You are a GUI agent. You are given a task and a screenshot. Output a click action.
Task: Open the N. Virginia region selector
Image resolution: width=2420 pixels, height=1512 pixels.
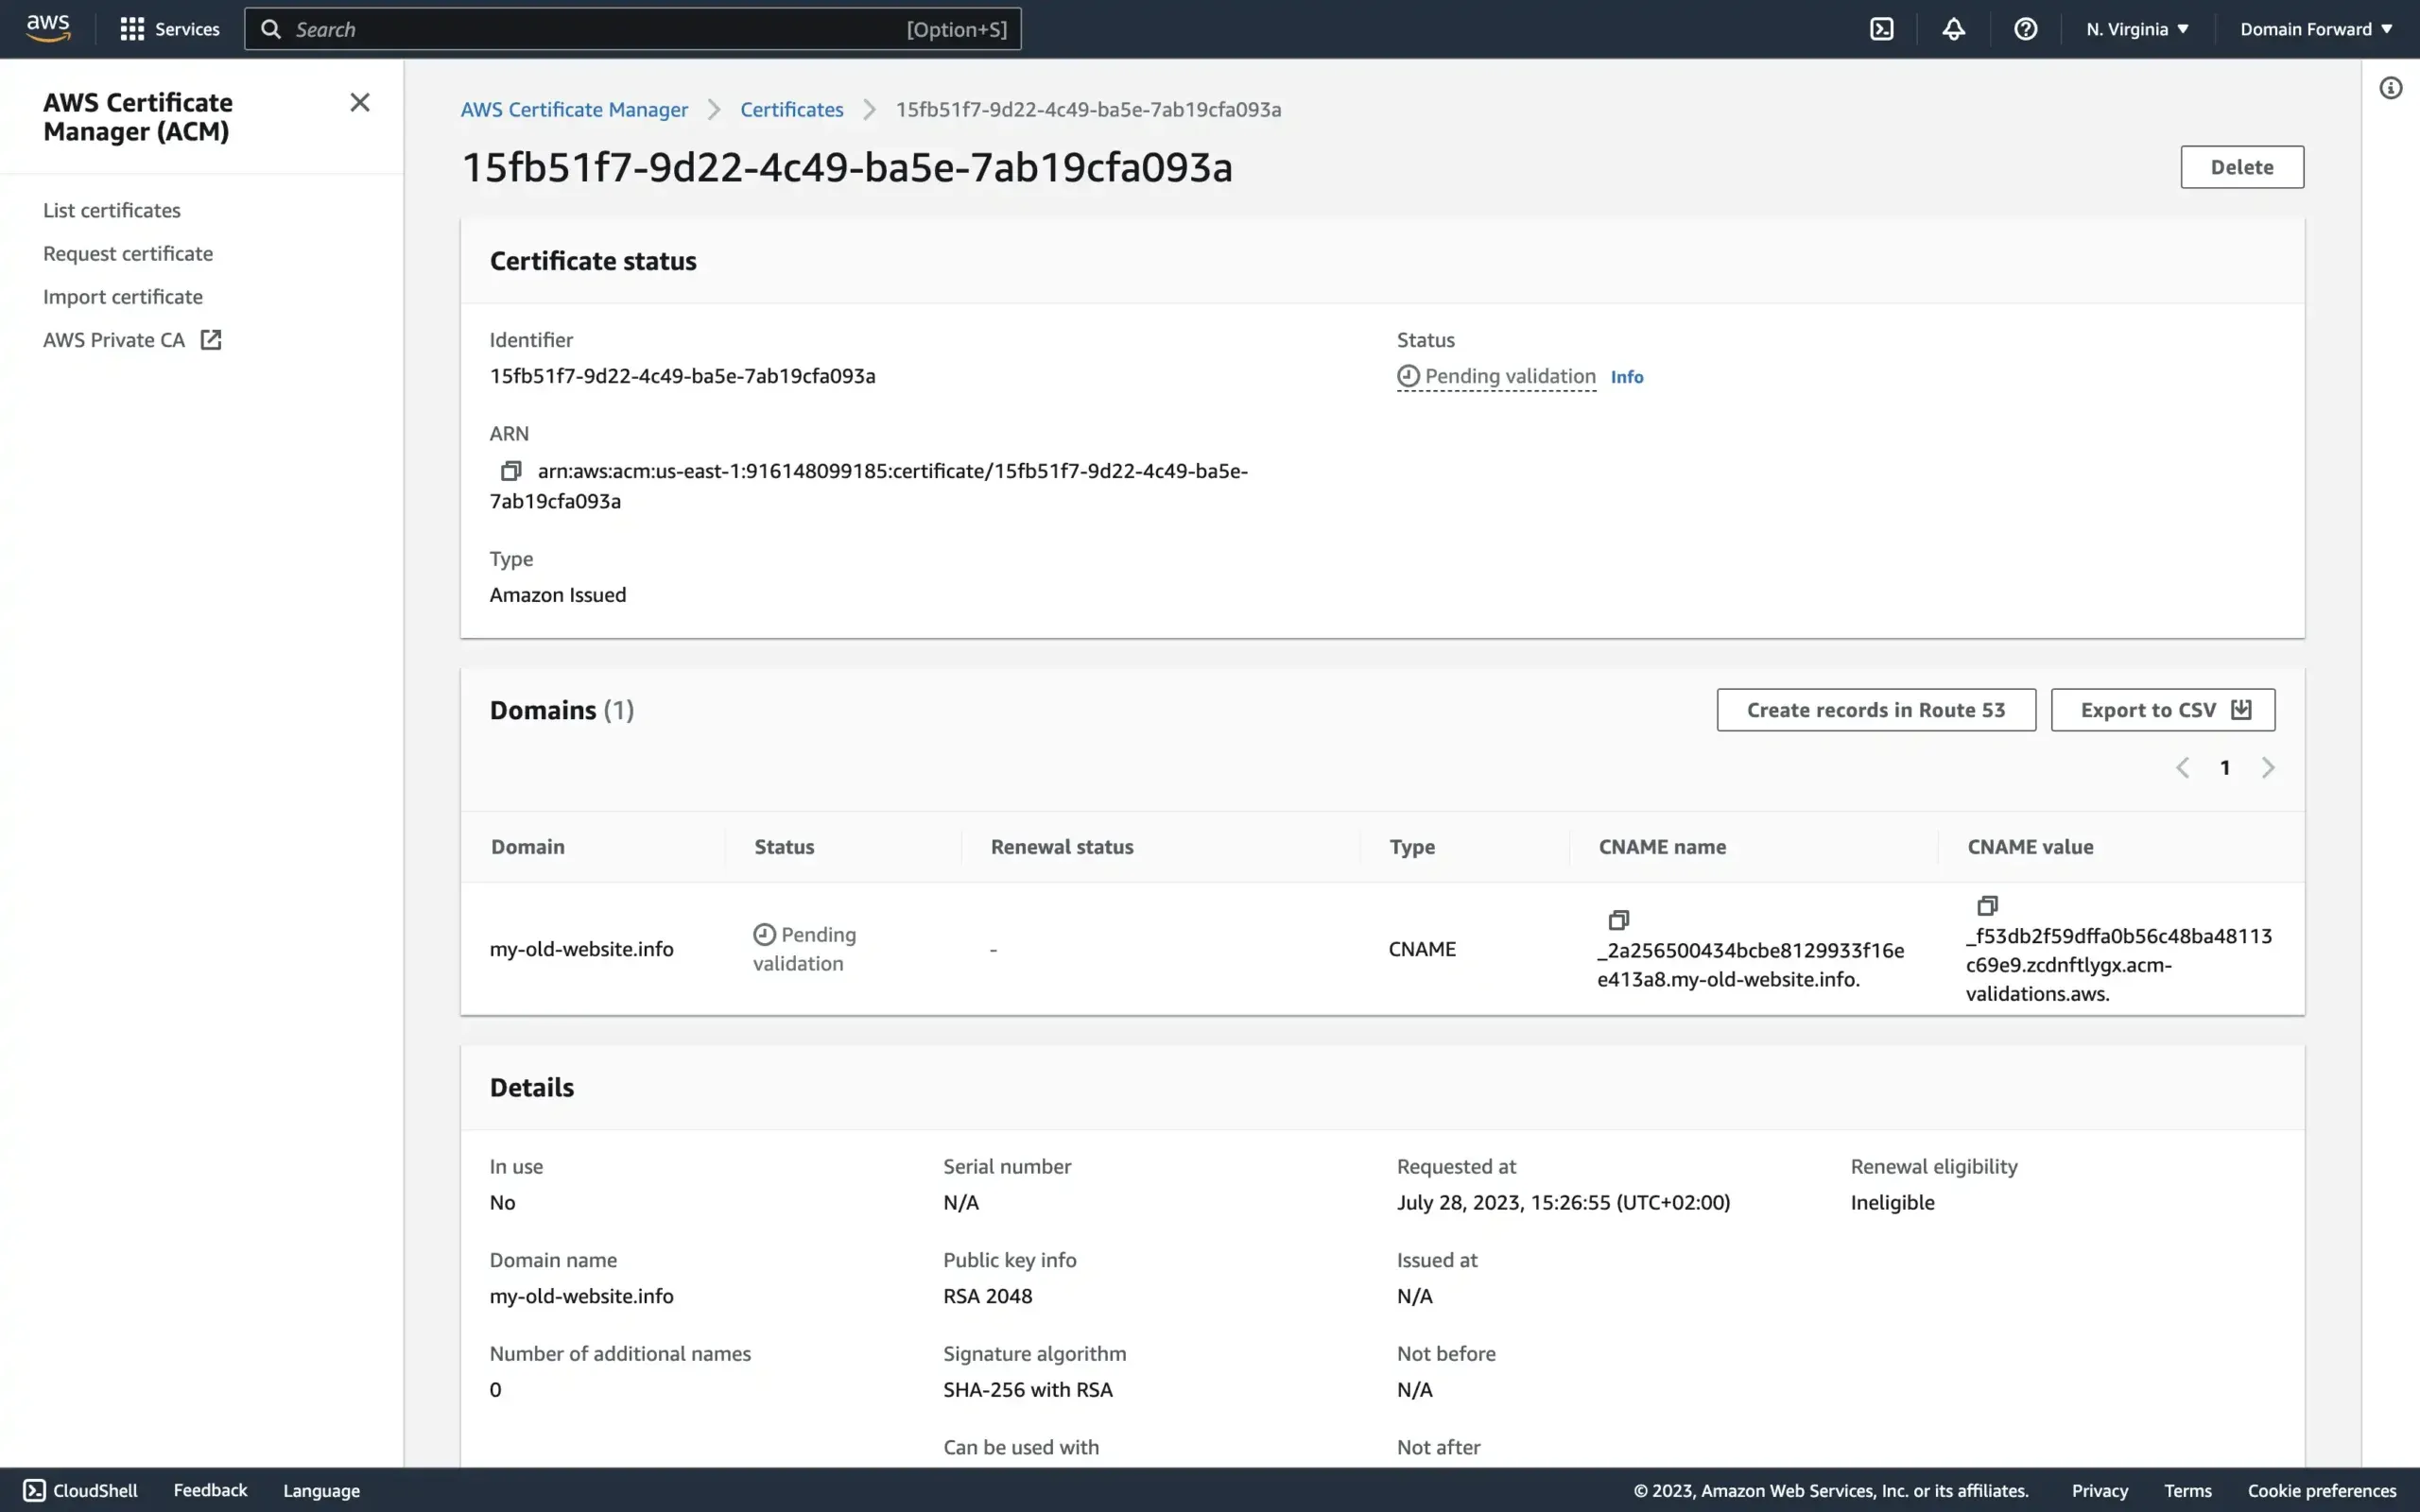(x=2135, y=28)
